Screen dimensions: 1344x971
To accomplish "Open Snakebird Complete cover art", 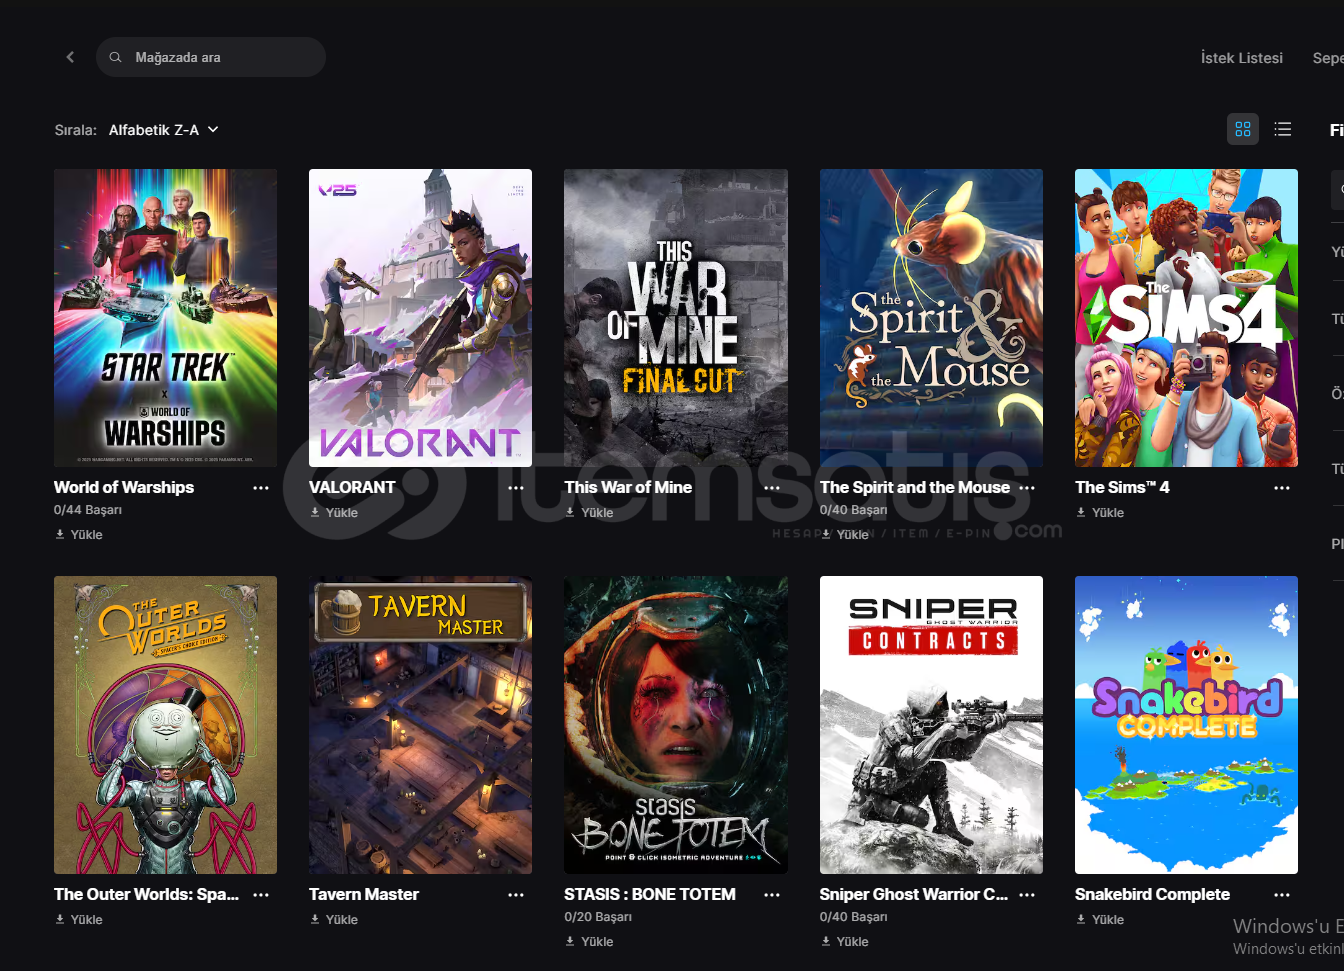I will [x=1186, y=725].
